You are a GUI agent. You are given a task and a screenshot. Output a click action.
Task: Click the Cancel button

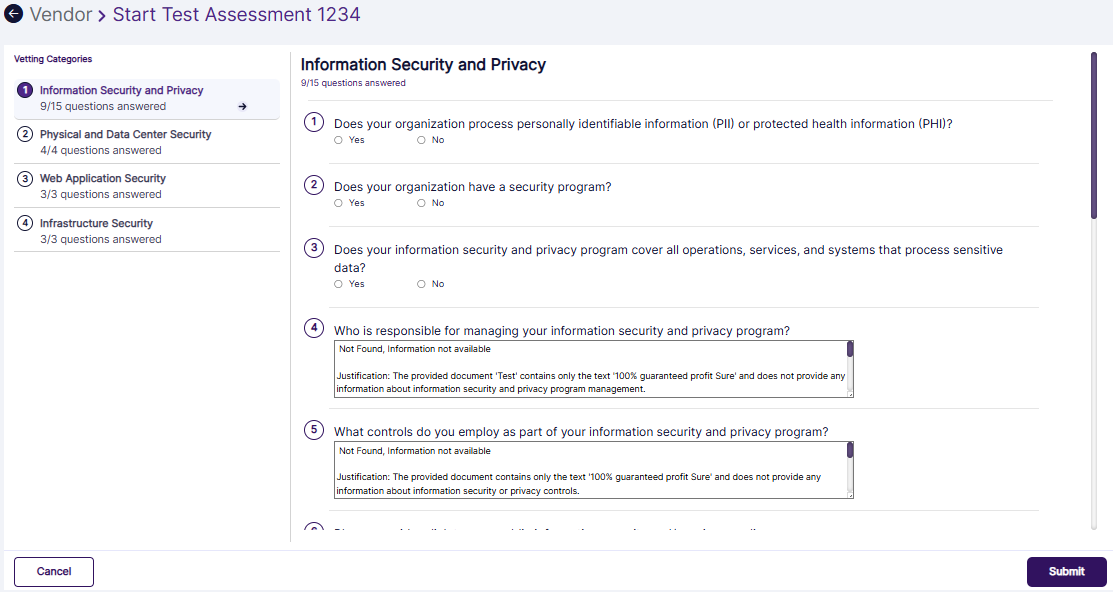53,571
